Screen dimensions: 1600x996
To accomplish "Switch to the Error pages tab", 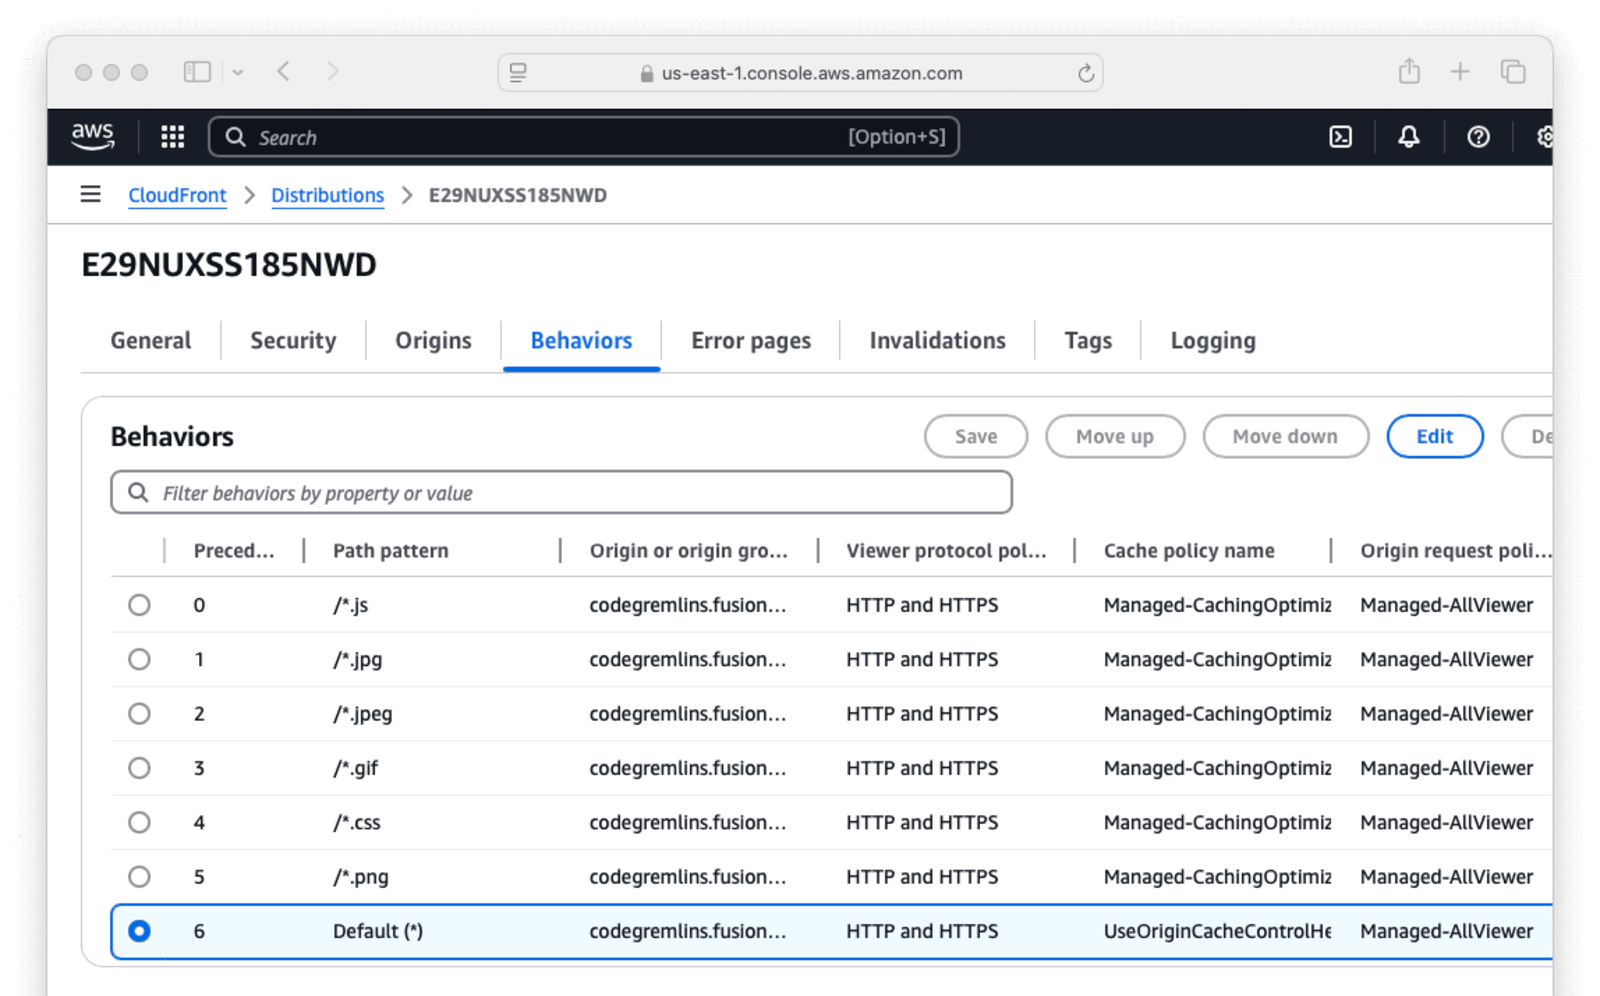I will point(750,340).
